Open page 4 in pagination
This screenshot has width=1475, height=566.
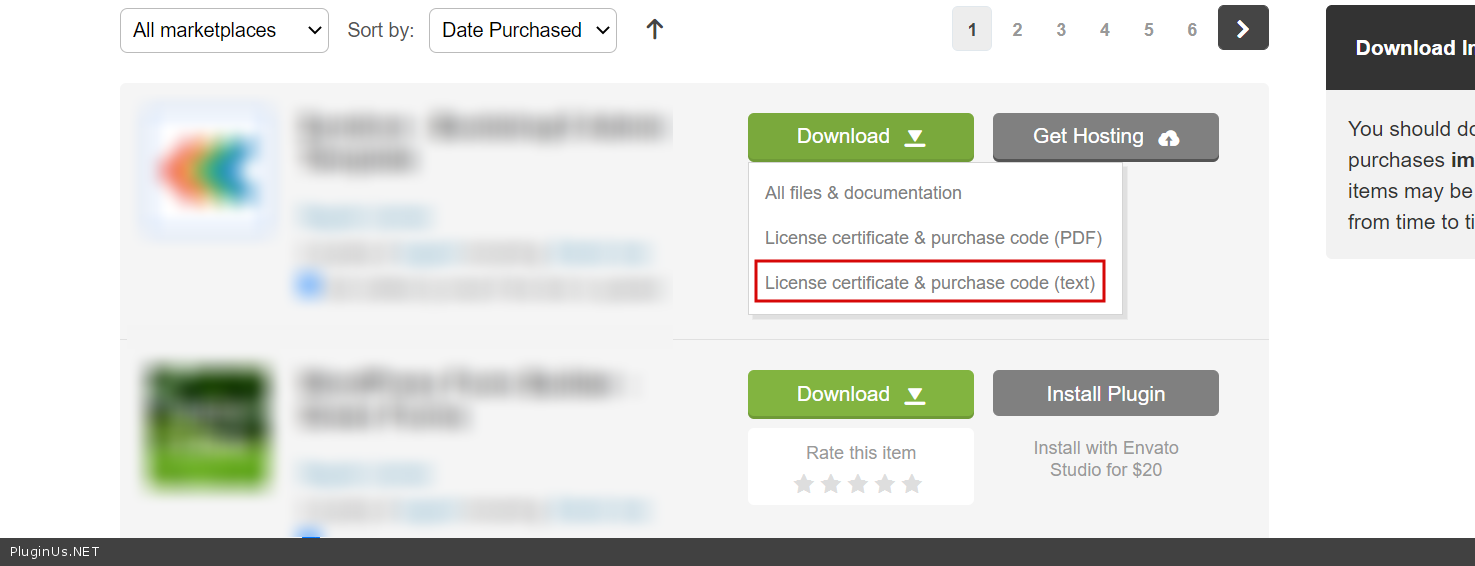1105,30
